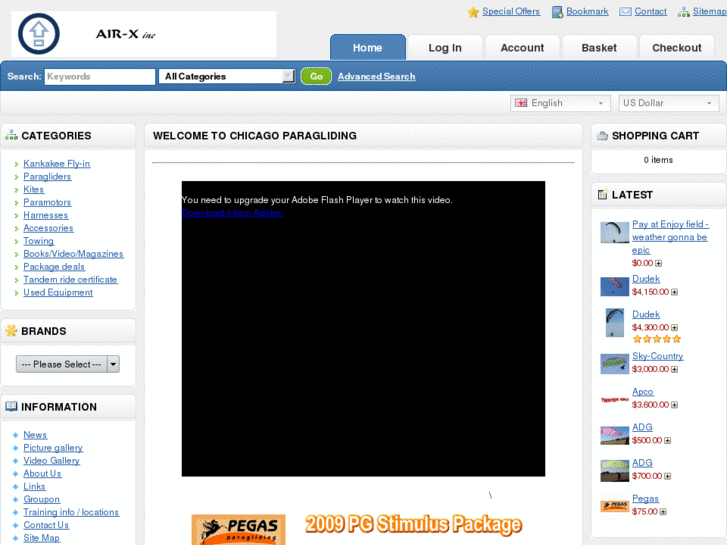The width and height of the screenshot is (727, 545).
Task: Click plus icon next to $75.00 Pegas price
Action: pyautogui.click(x=663, y=512)
